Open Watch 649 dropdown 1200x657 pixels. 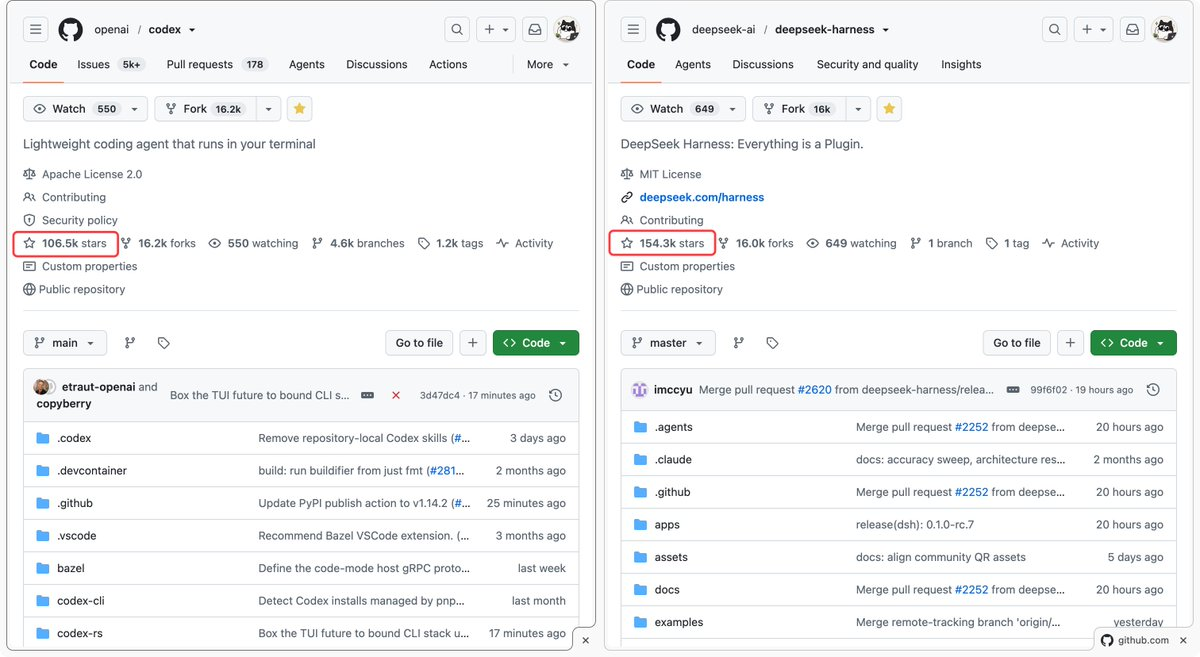tap(683, 109)
